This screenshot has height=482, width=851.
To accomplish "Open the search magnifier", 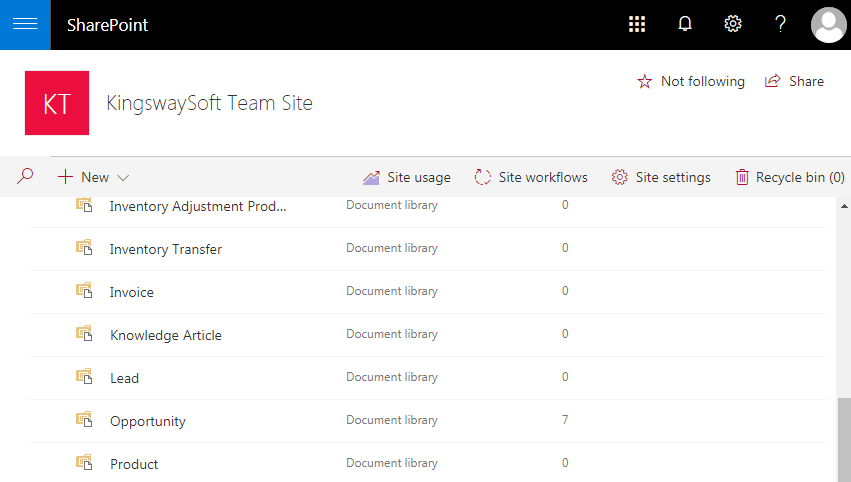I will pos(25,176).
